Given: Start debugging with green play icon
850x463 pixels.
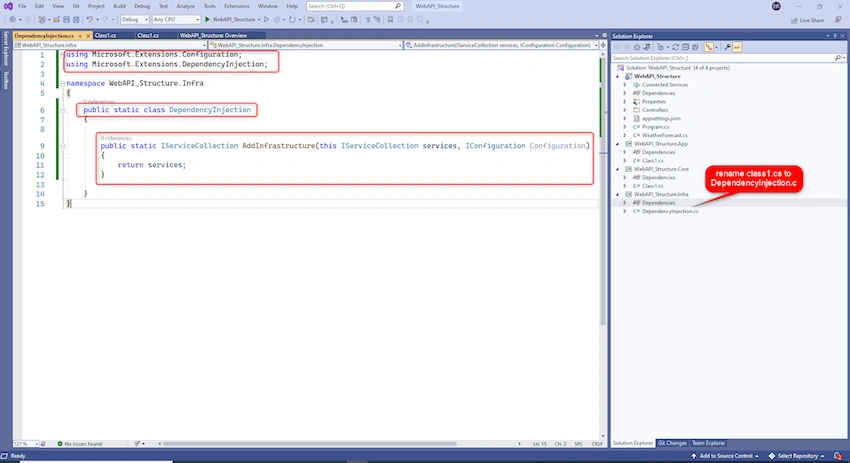Looking at the screenshot, I should (208, 20).
